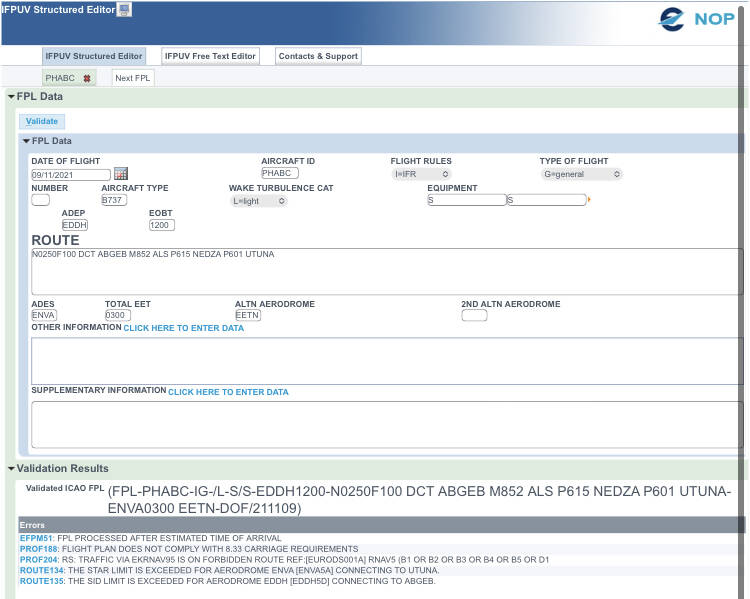
Task: Select the Next FPL tab
Action: [x=132, y=78]
